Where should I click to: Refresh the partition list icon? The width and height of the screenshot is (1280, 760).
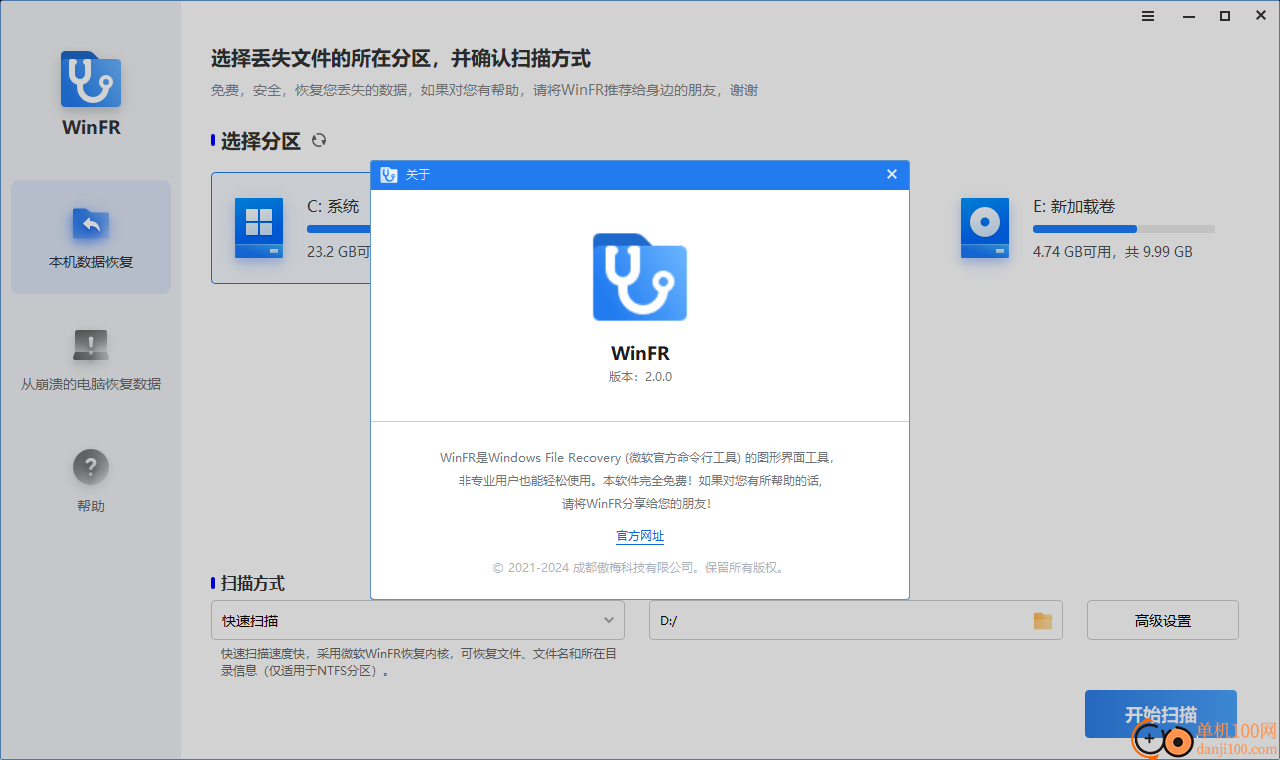click(x=319, y=141)
